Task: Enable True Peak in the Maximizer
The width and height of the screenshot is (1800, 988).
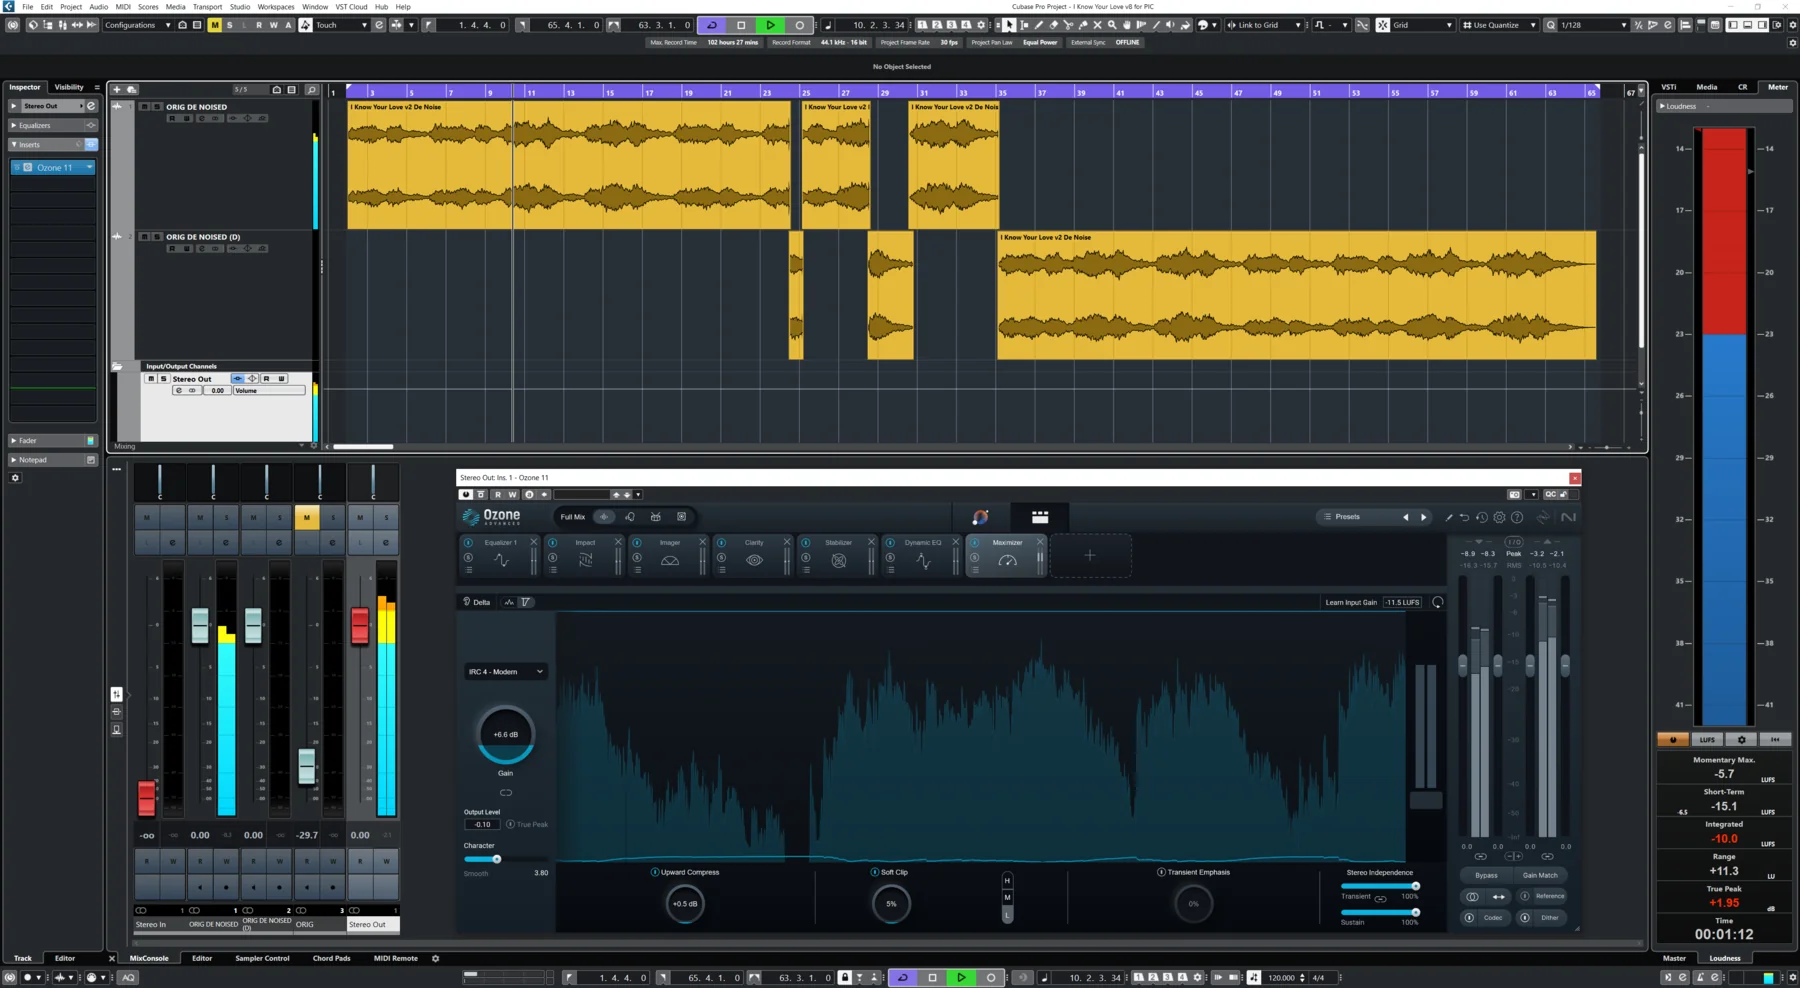Action: coord(512,824)
